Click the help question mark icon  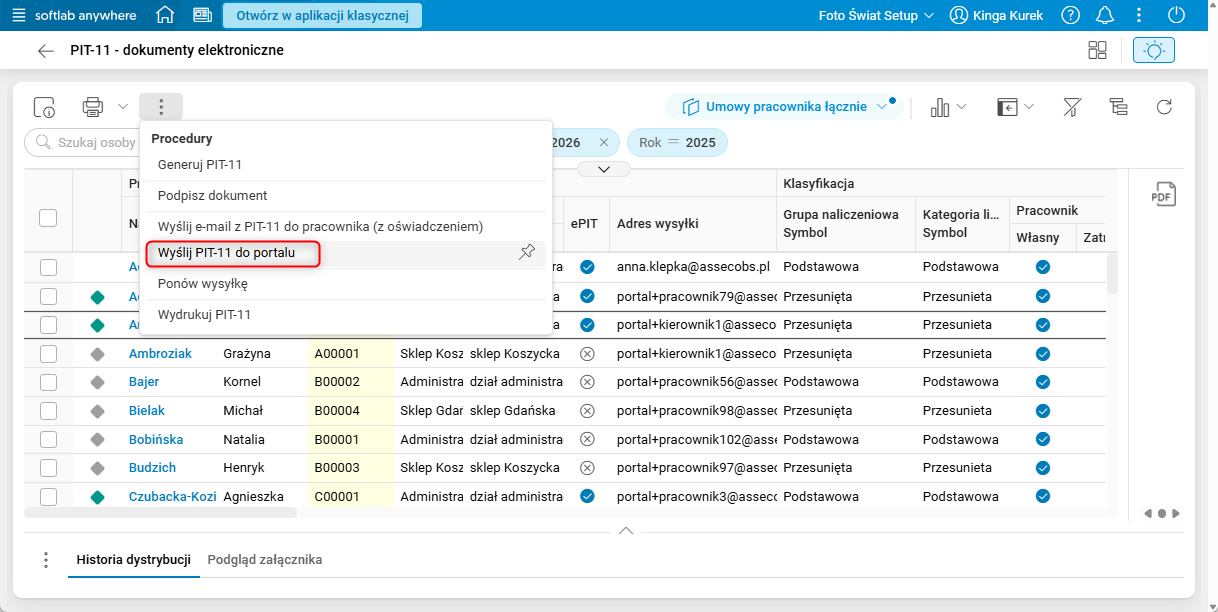(x=1071, y=15)
